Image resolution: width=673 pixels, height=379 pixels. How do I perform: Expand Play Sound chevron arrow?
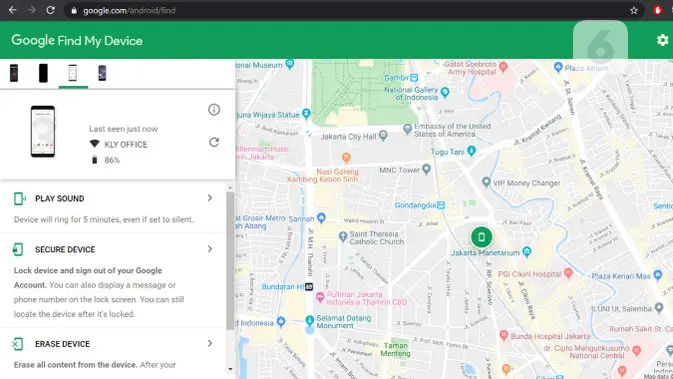(210, 198)
